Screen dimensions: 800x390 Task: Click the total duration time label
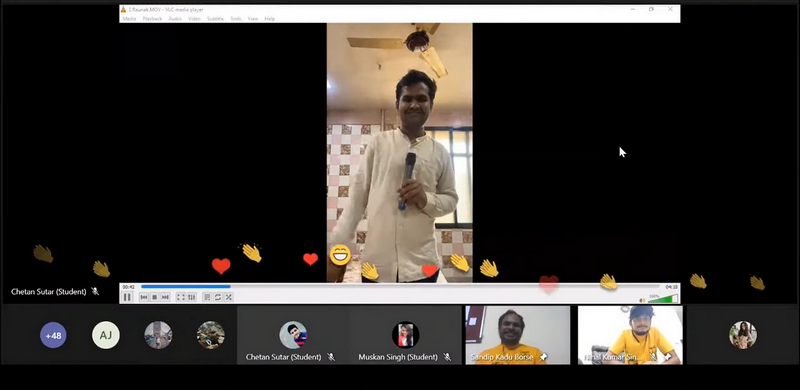click(671, 287)
